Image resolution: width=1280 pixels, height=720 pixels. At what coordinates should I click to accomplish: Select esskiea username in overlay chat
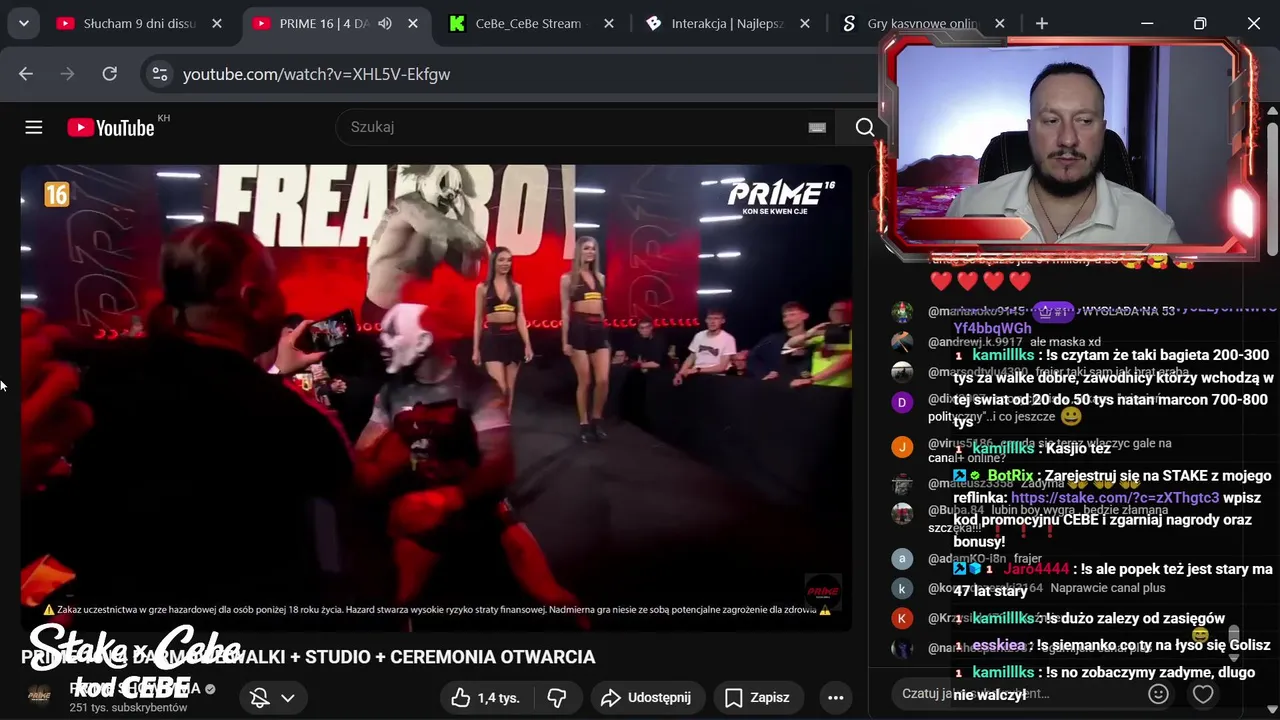point(999,645)
